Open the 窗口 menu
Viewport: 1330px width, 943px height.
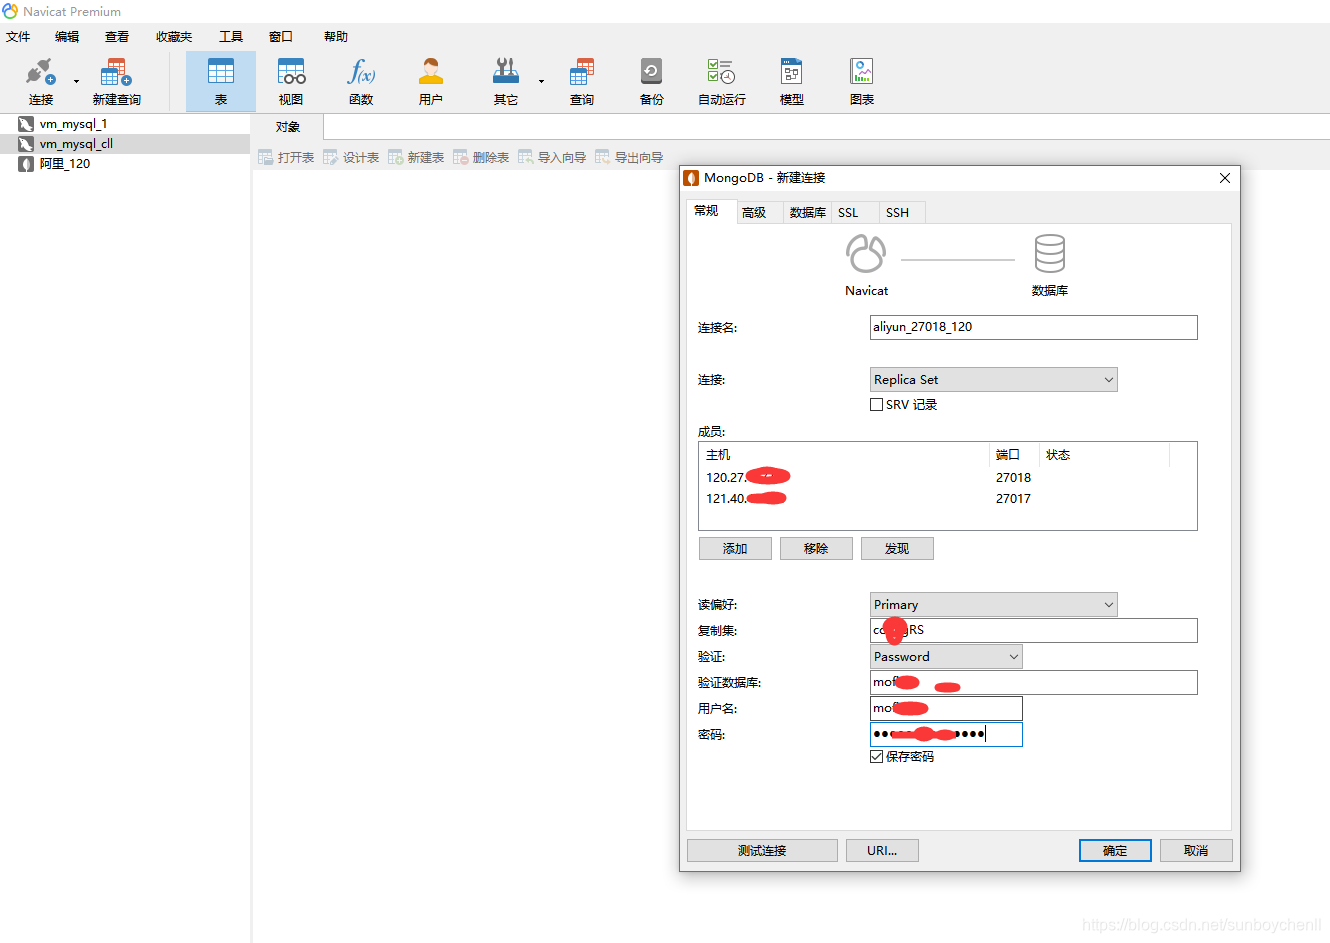tap(281, 37)
